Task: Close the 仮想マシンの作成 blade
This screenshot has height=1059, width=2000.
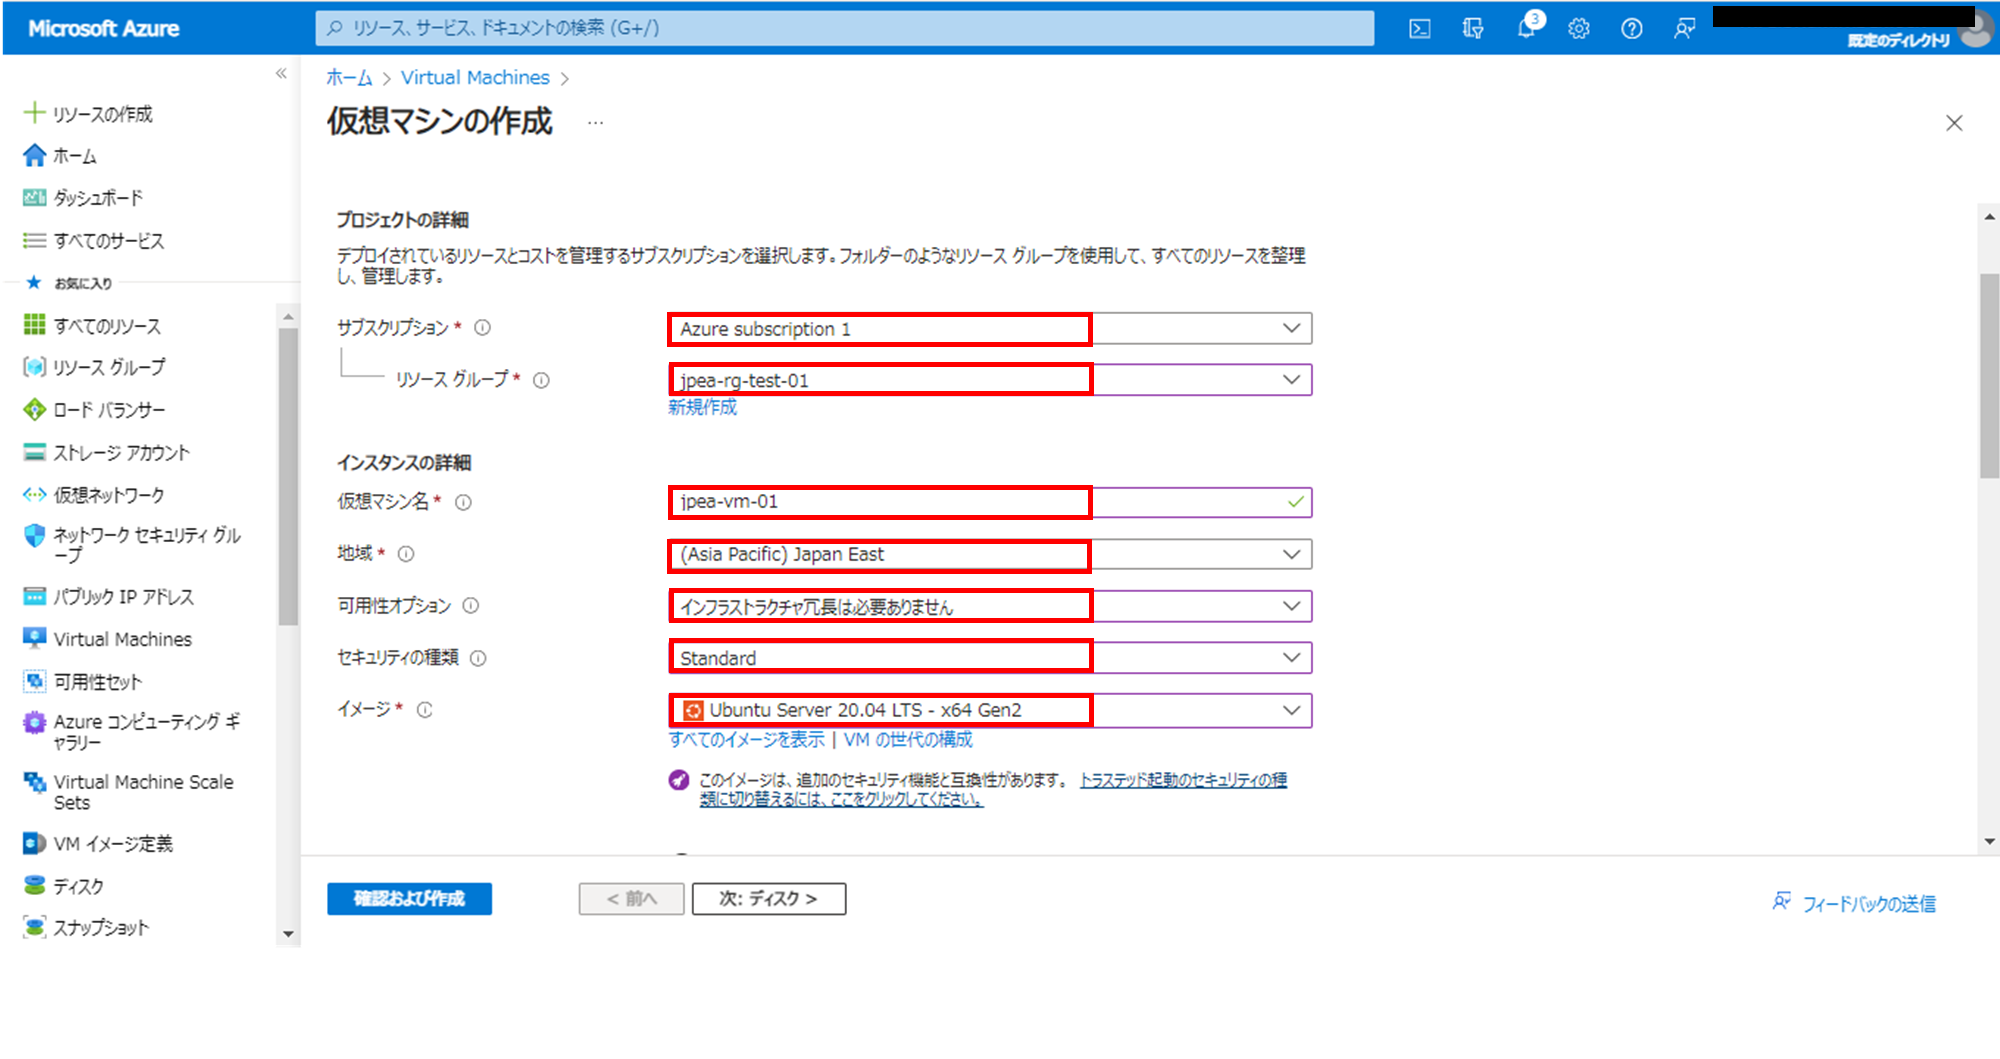Action: (x=1954, y=123)
